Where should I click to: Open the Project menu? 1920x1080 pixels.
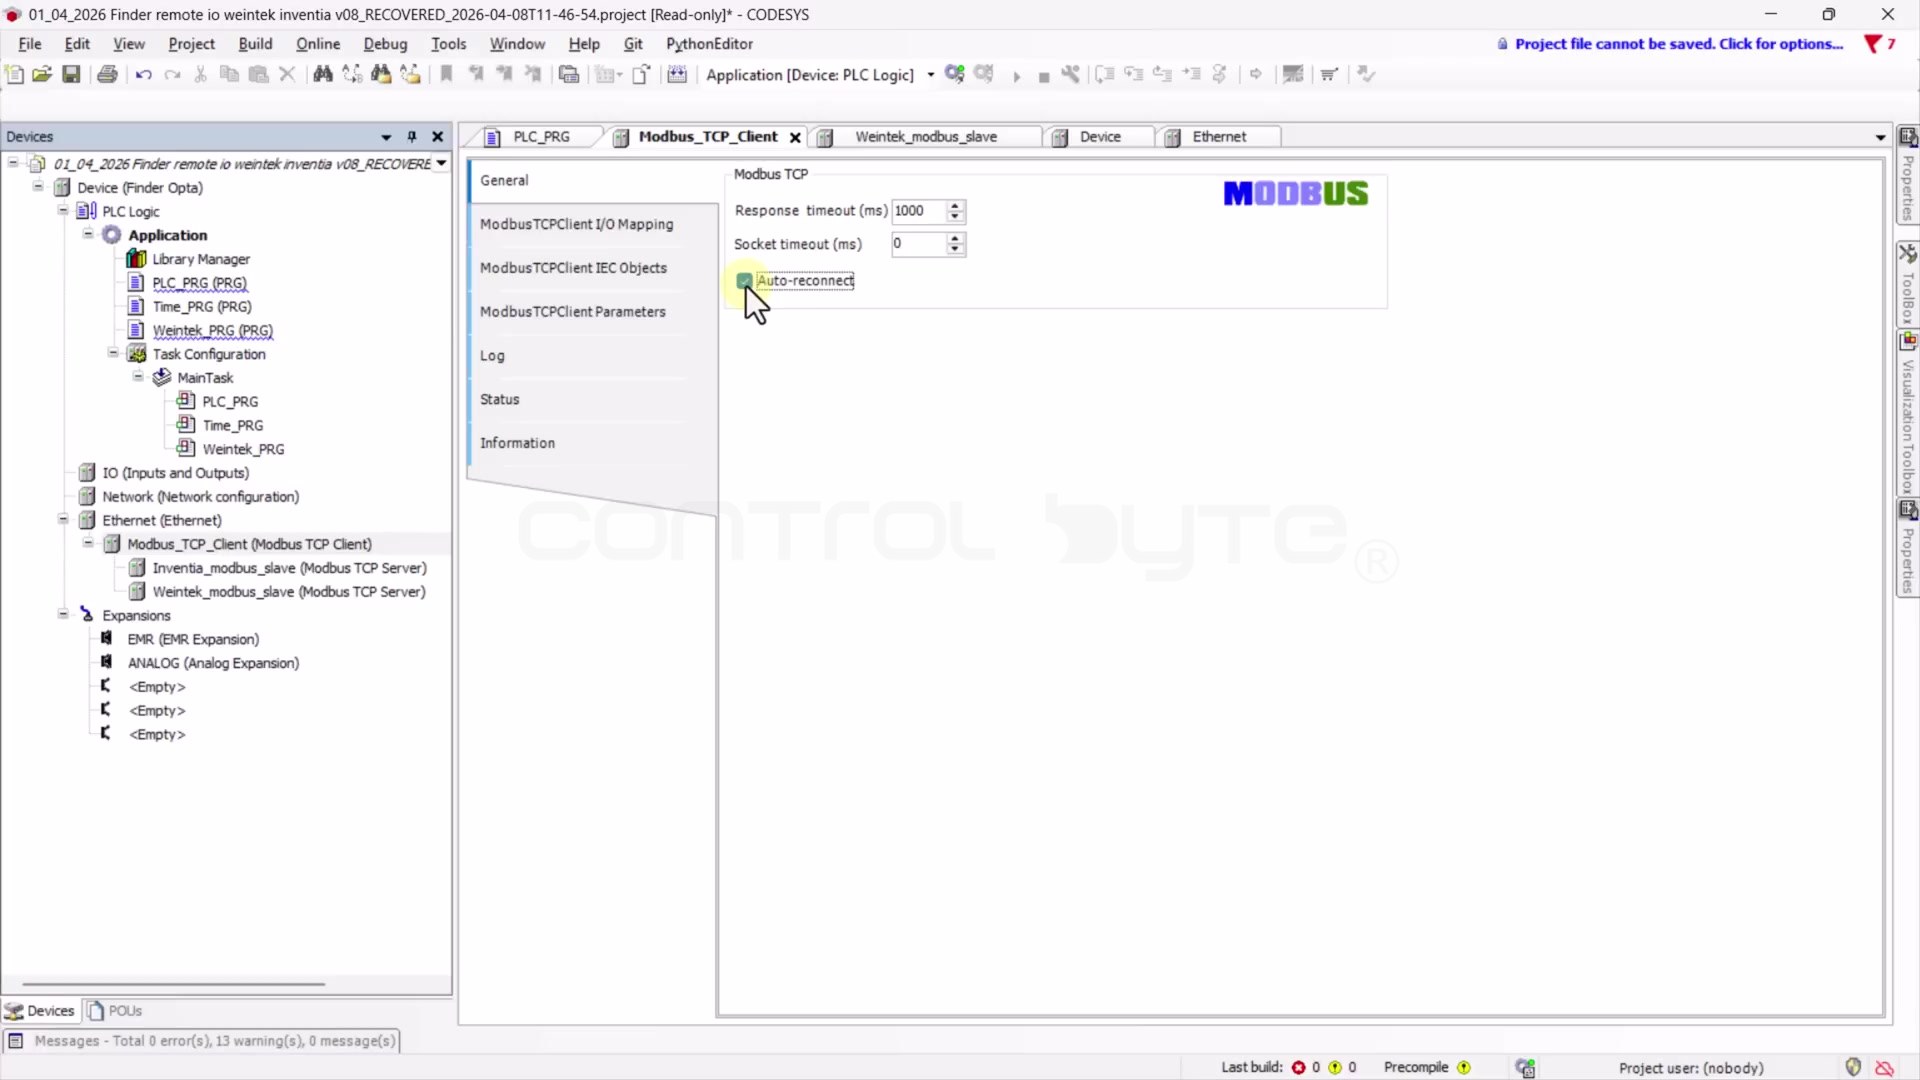(191, 44)
